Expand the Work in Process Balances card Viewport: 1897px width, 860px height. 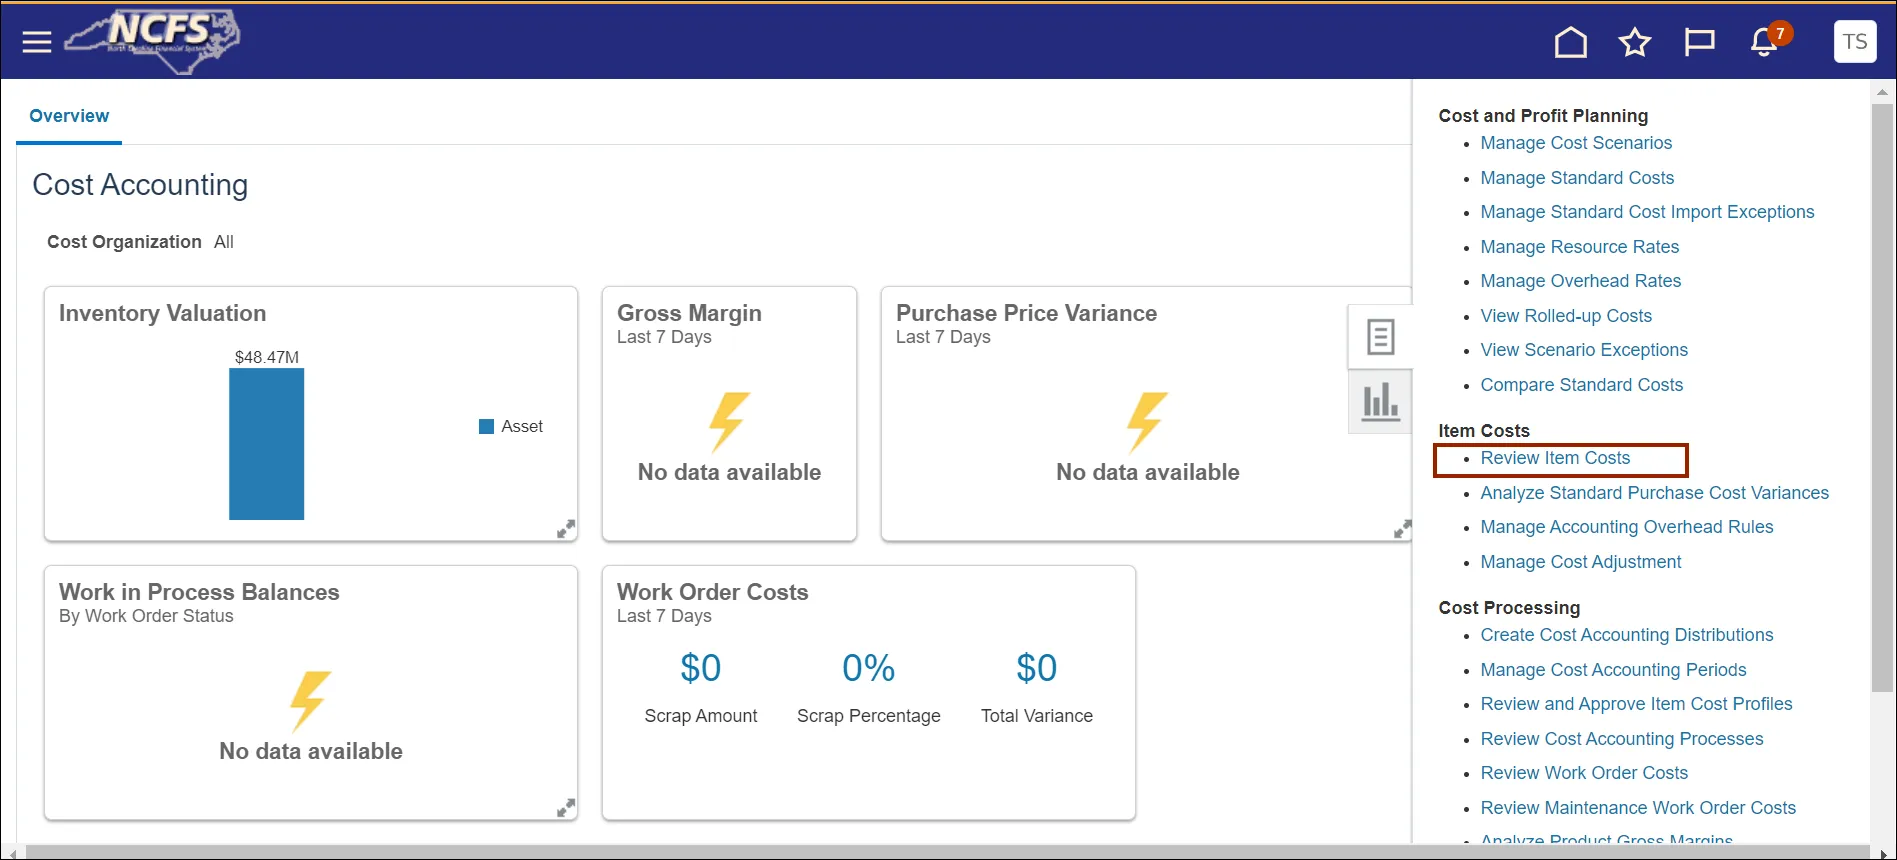[x=566, y=808]
